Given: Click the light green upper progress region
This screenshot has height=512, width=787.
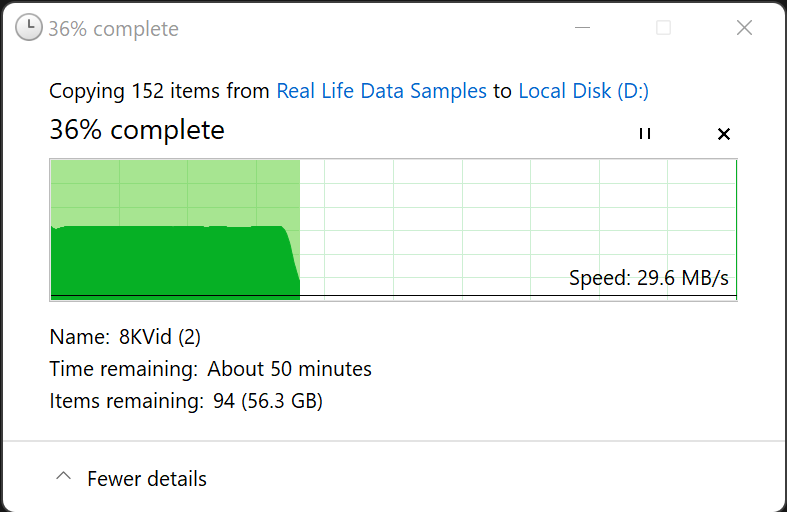Looking at the screenshot, I should pyautogui.click(x=175, y=192).
